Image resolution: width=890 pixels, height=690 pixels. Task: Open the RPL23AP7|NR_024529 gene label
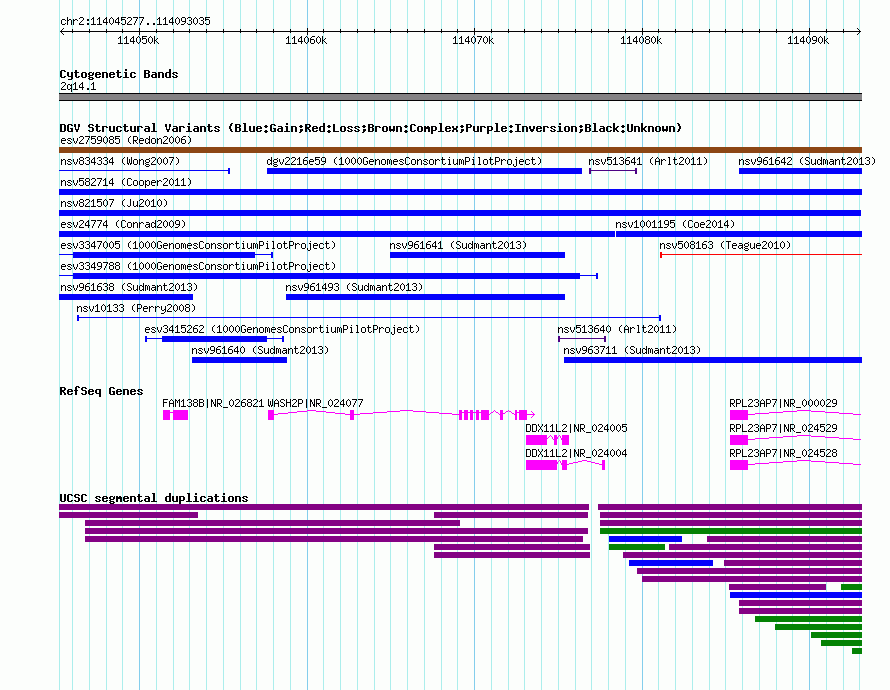coord(783,428)
